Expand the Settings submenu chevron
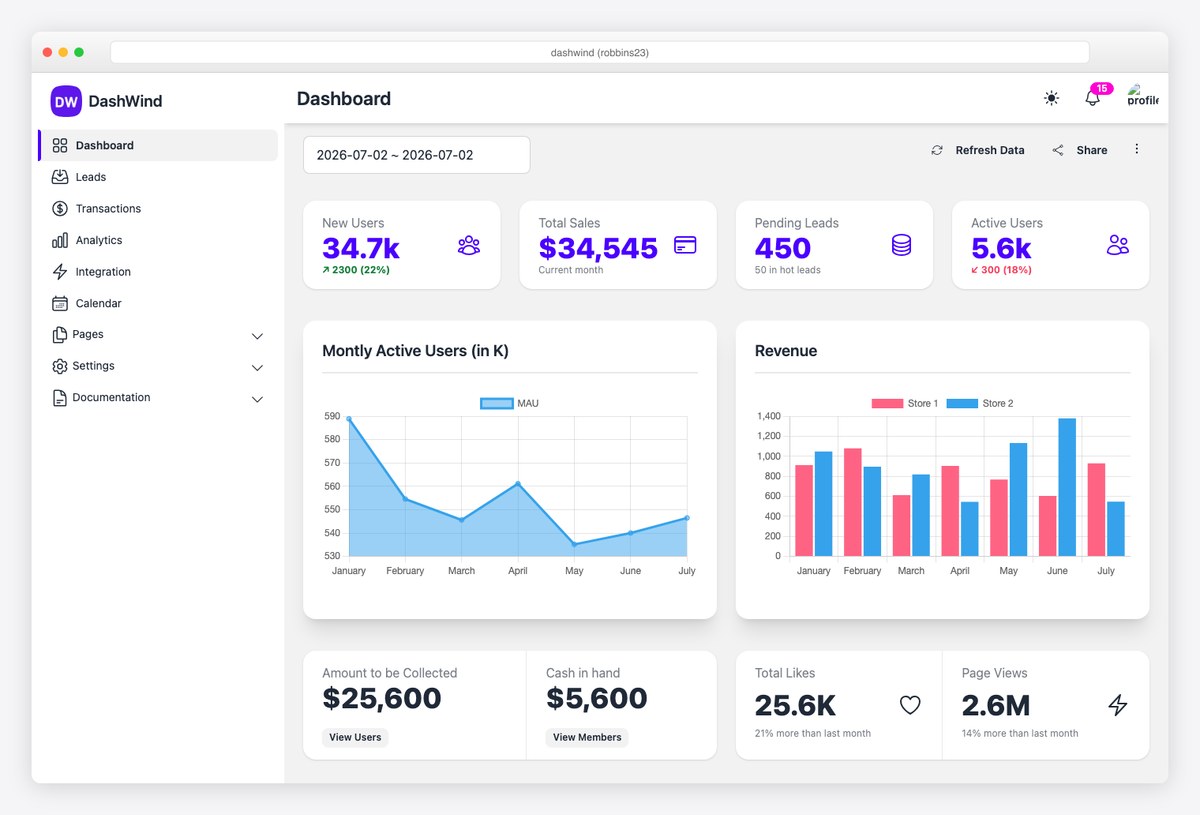The image size is (1200, 815). point(257,368)
